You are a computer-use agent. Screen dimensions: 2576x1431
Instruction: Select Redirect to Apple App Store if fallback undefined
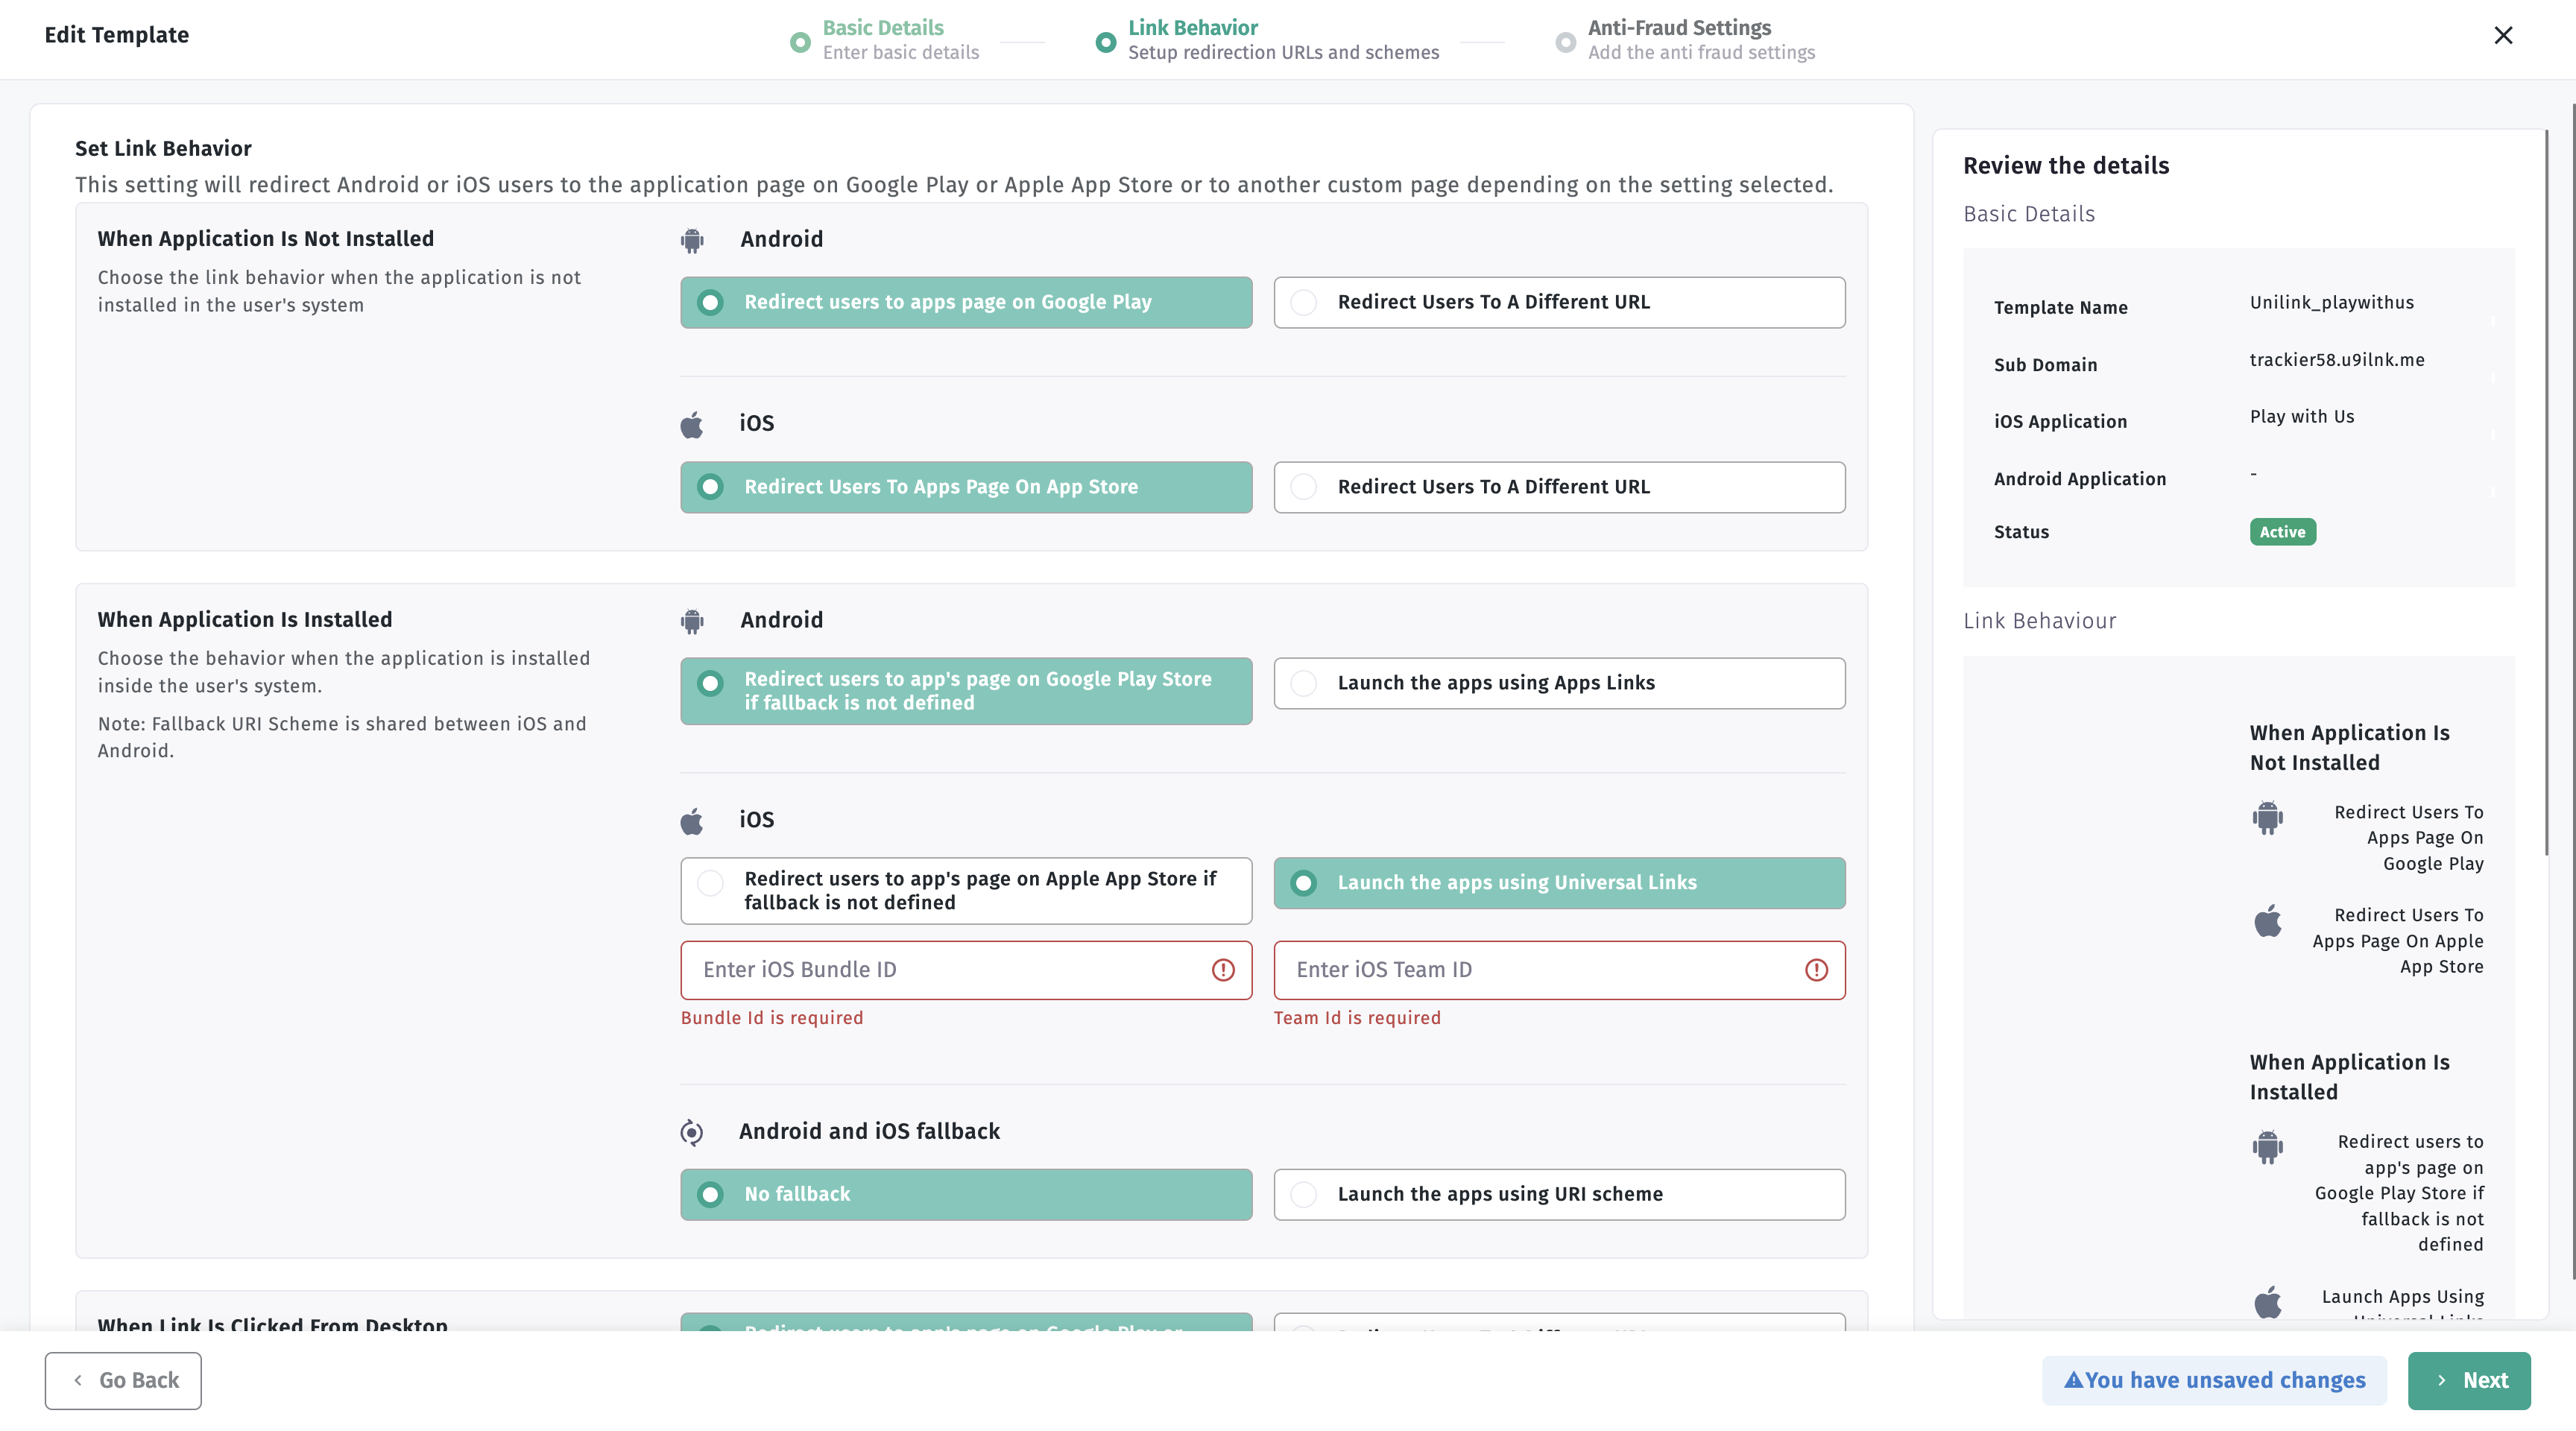pos(966,891)
